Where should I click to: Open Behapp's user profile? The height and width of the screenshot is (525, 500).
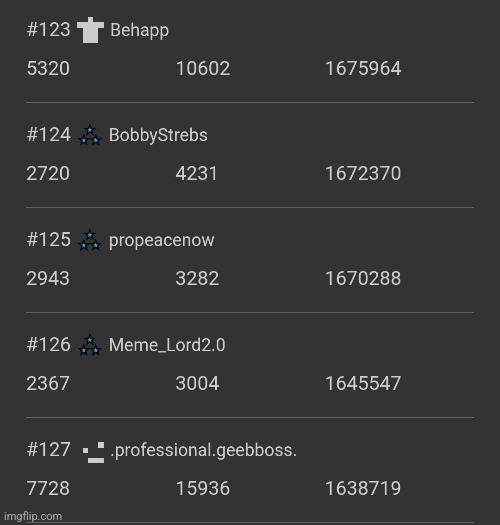click(140, 30)
